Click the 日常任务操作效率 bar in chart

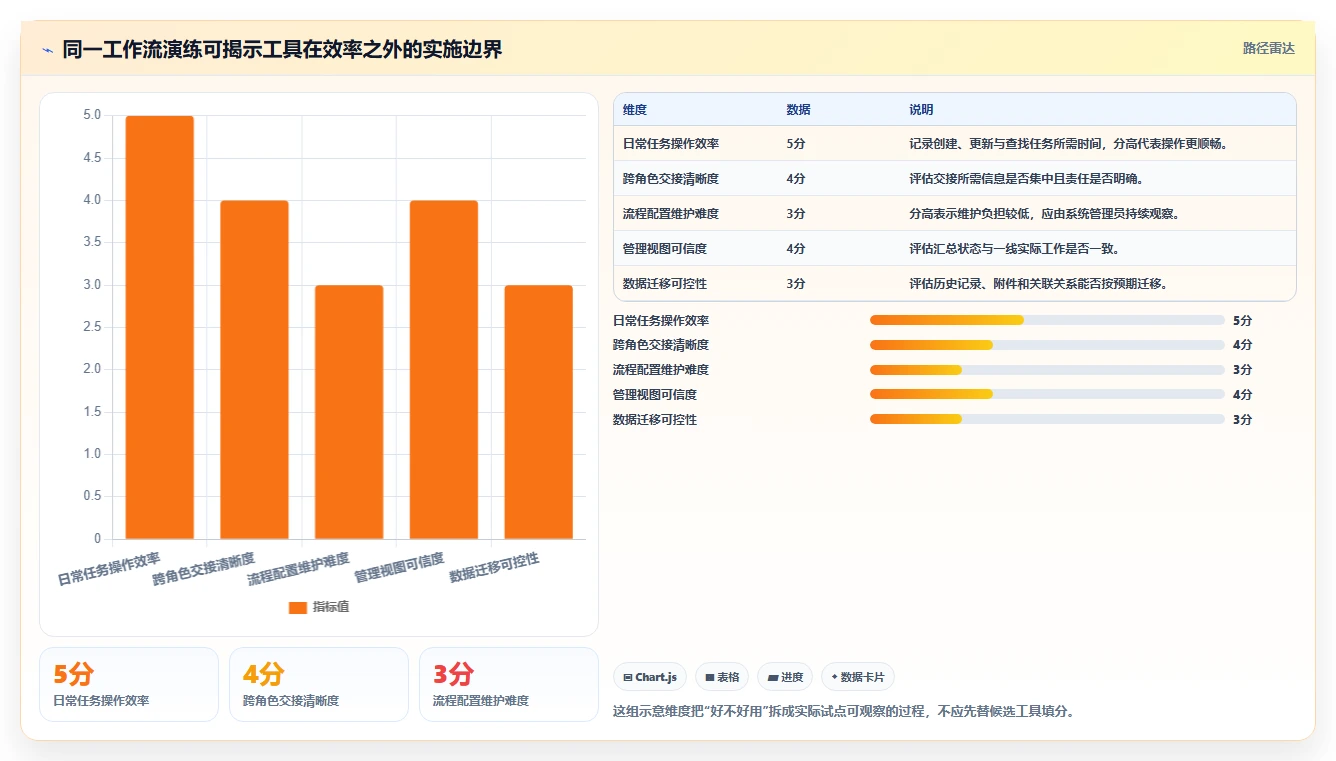159,327
